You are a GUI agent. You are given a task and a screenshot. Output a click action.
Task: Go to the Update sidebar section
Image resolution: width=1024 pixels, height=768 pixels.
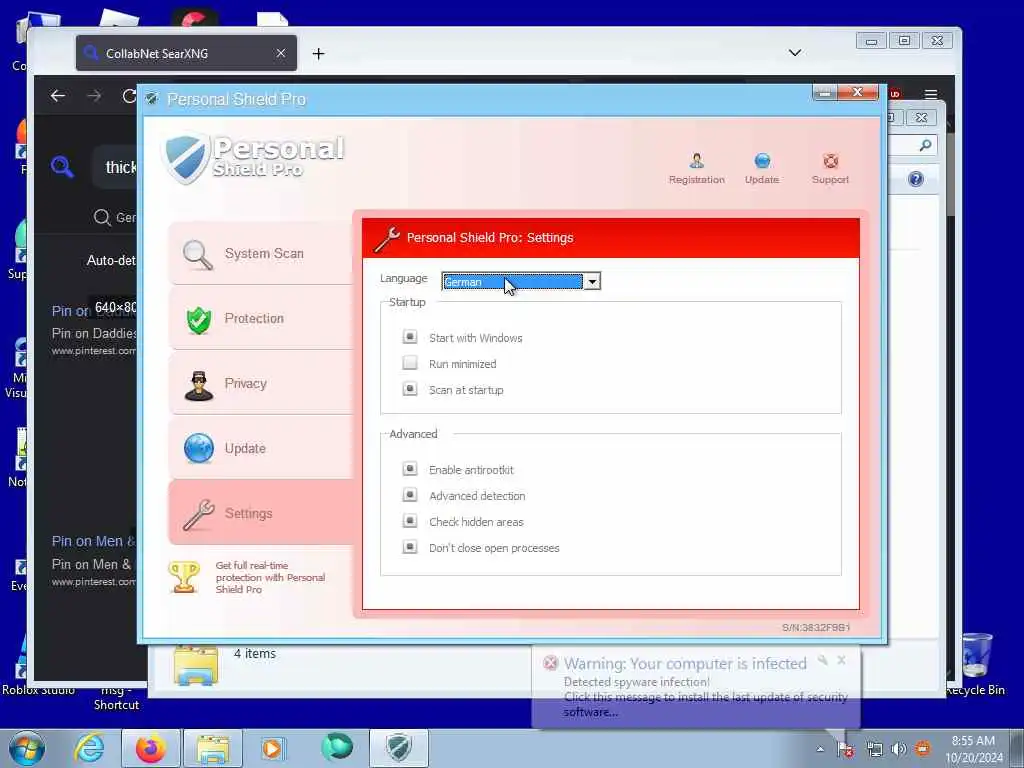click(261, 449)
